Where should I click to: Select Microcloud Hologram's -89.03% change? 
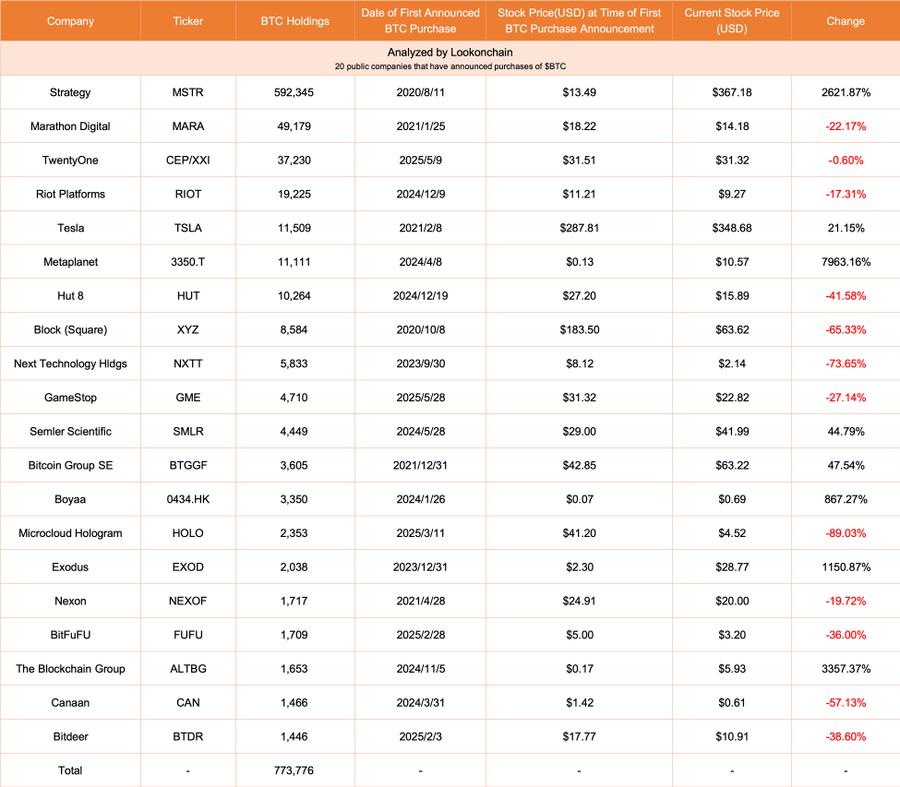(845, 533)
